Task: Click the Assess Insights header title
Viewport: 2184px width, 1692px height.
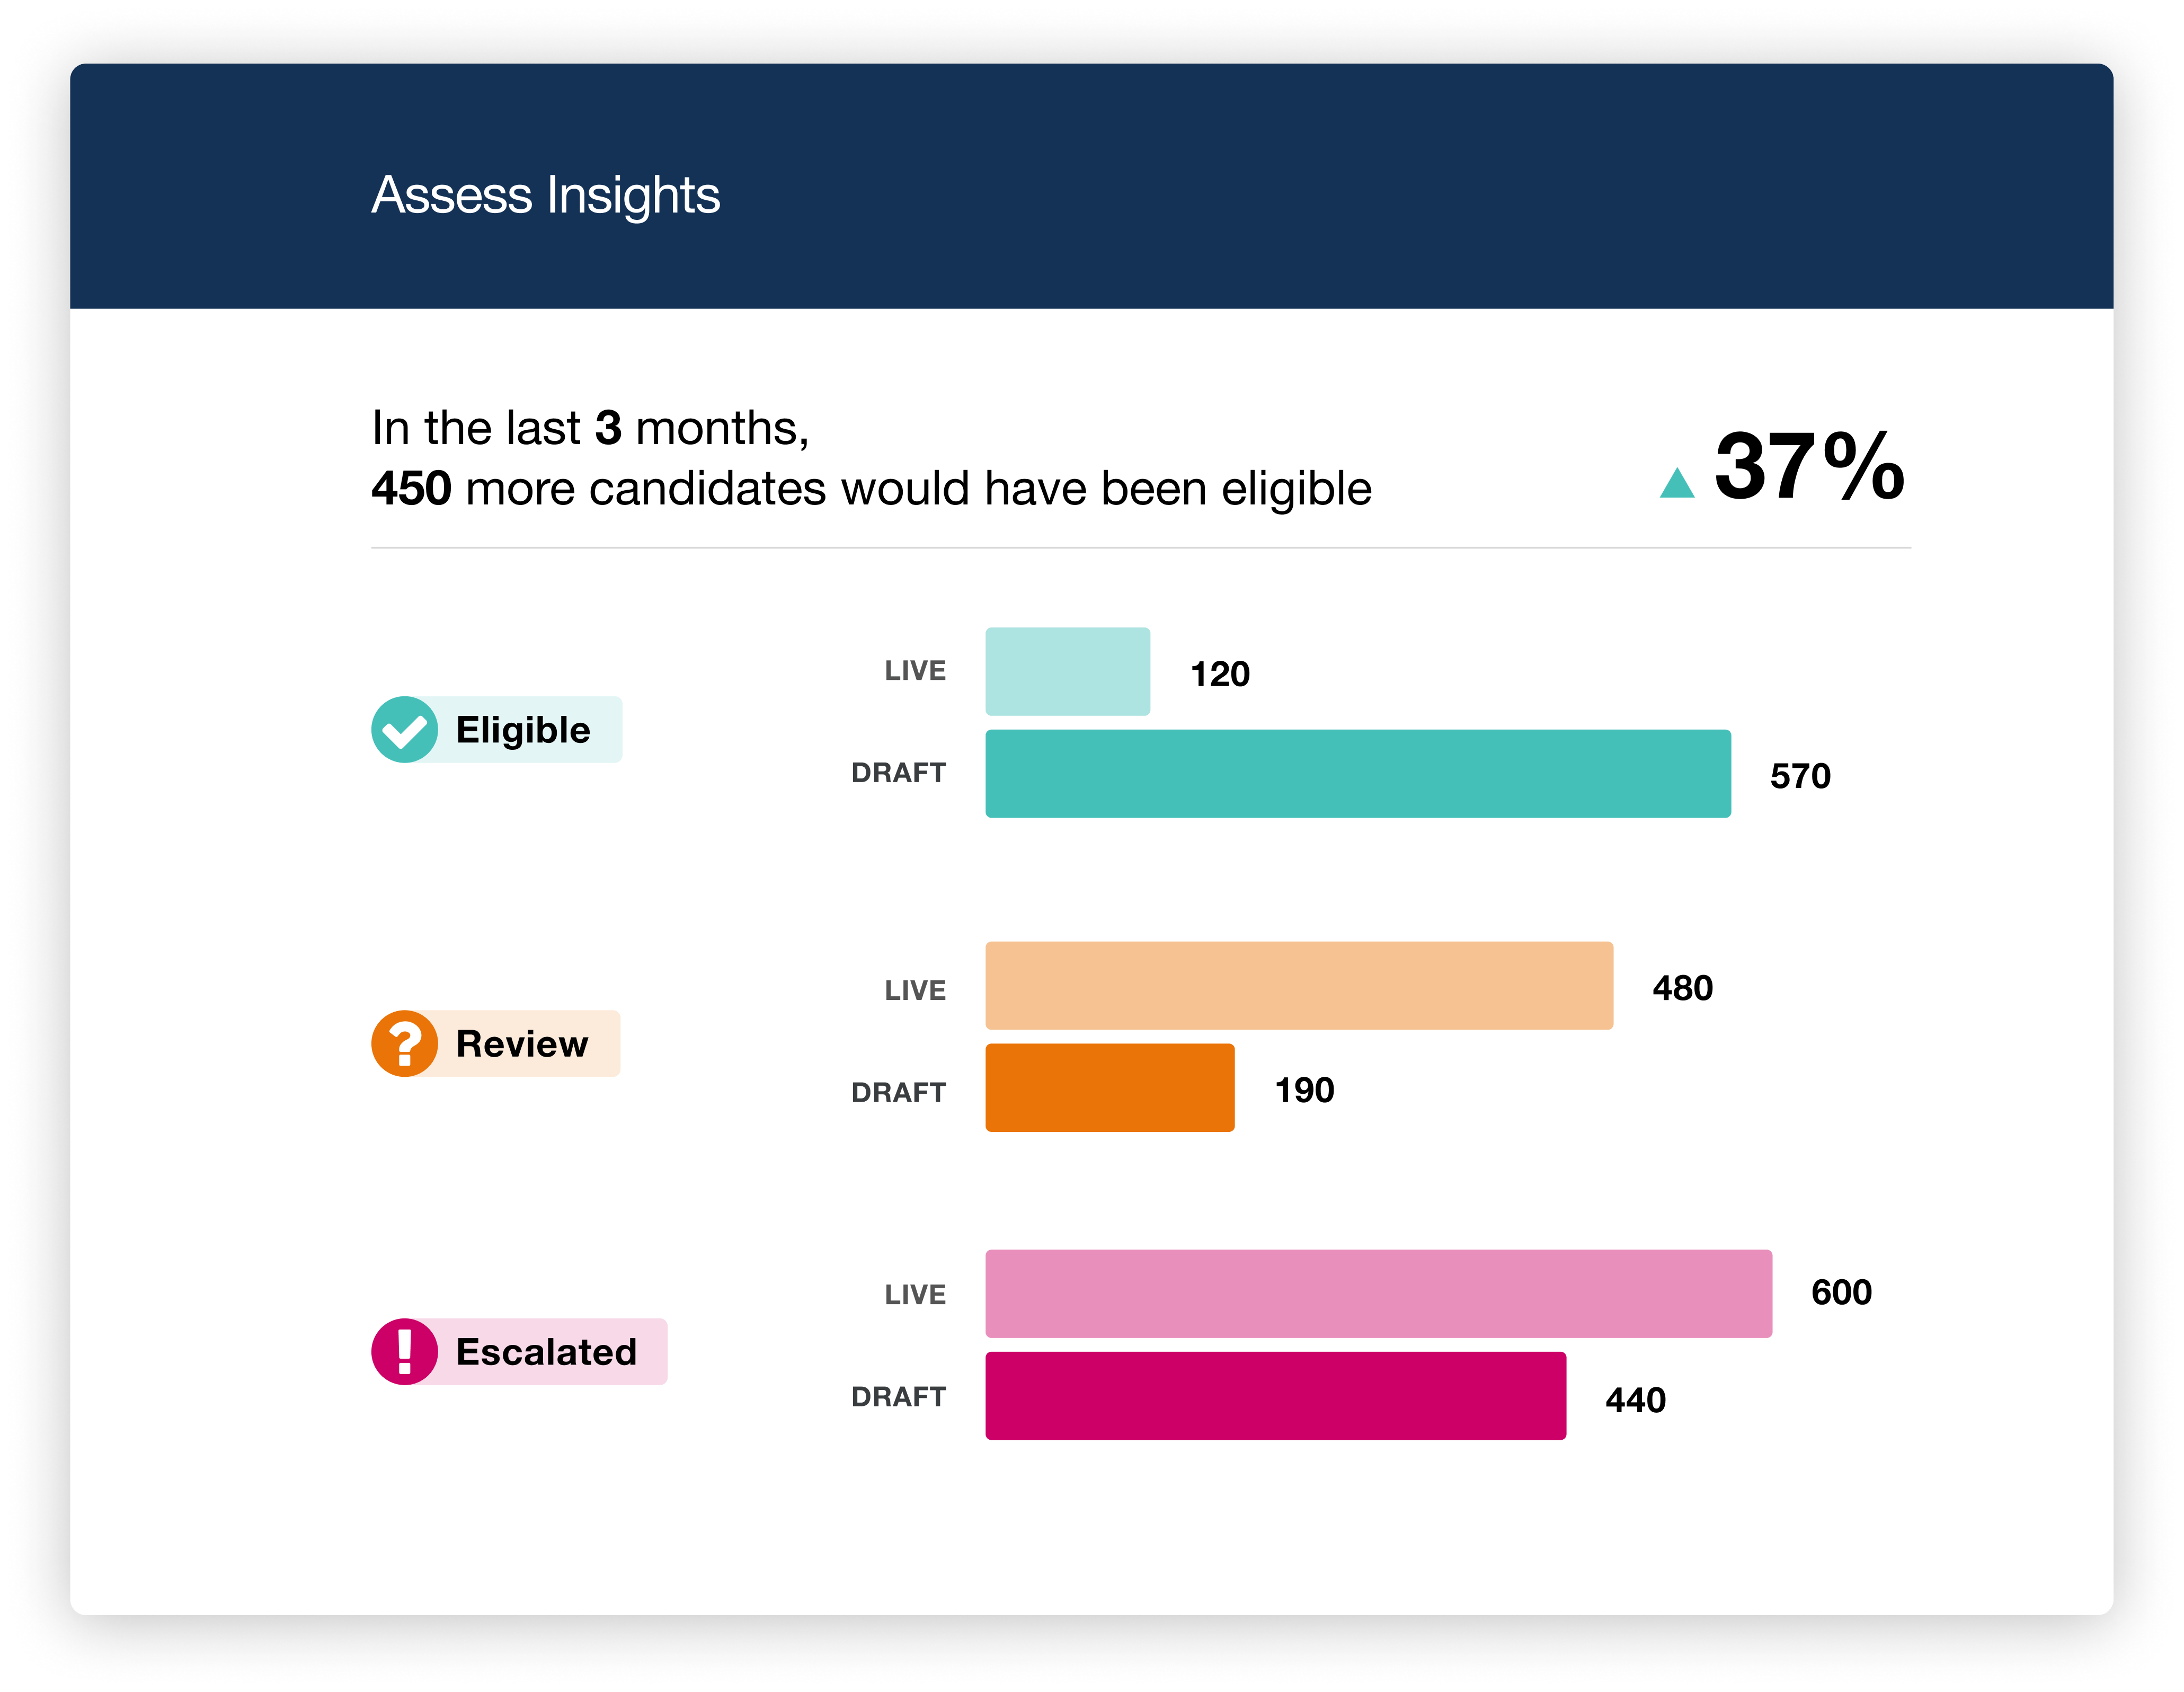Action: point(546,195)
